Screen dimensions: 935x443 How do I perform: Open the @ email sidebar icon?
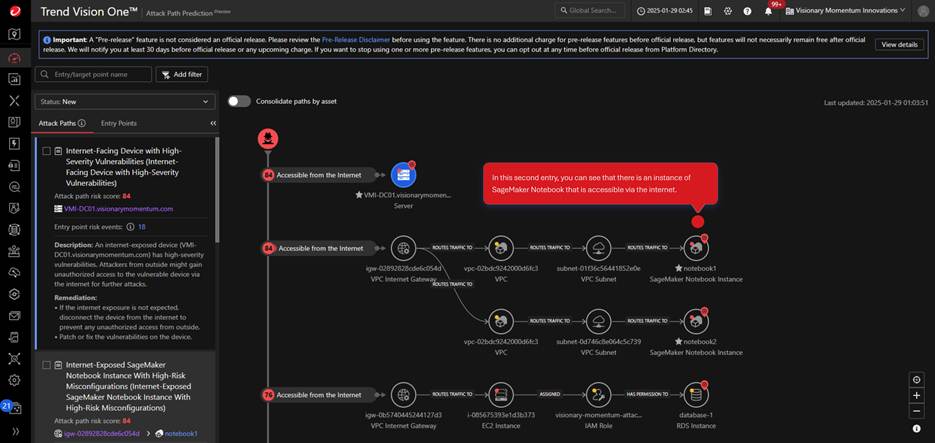click(14, 187)
